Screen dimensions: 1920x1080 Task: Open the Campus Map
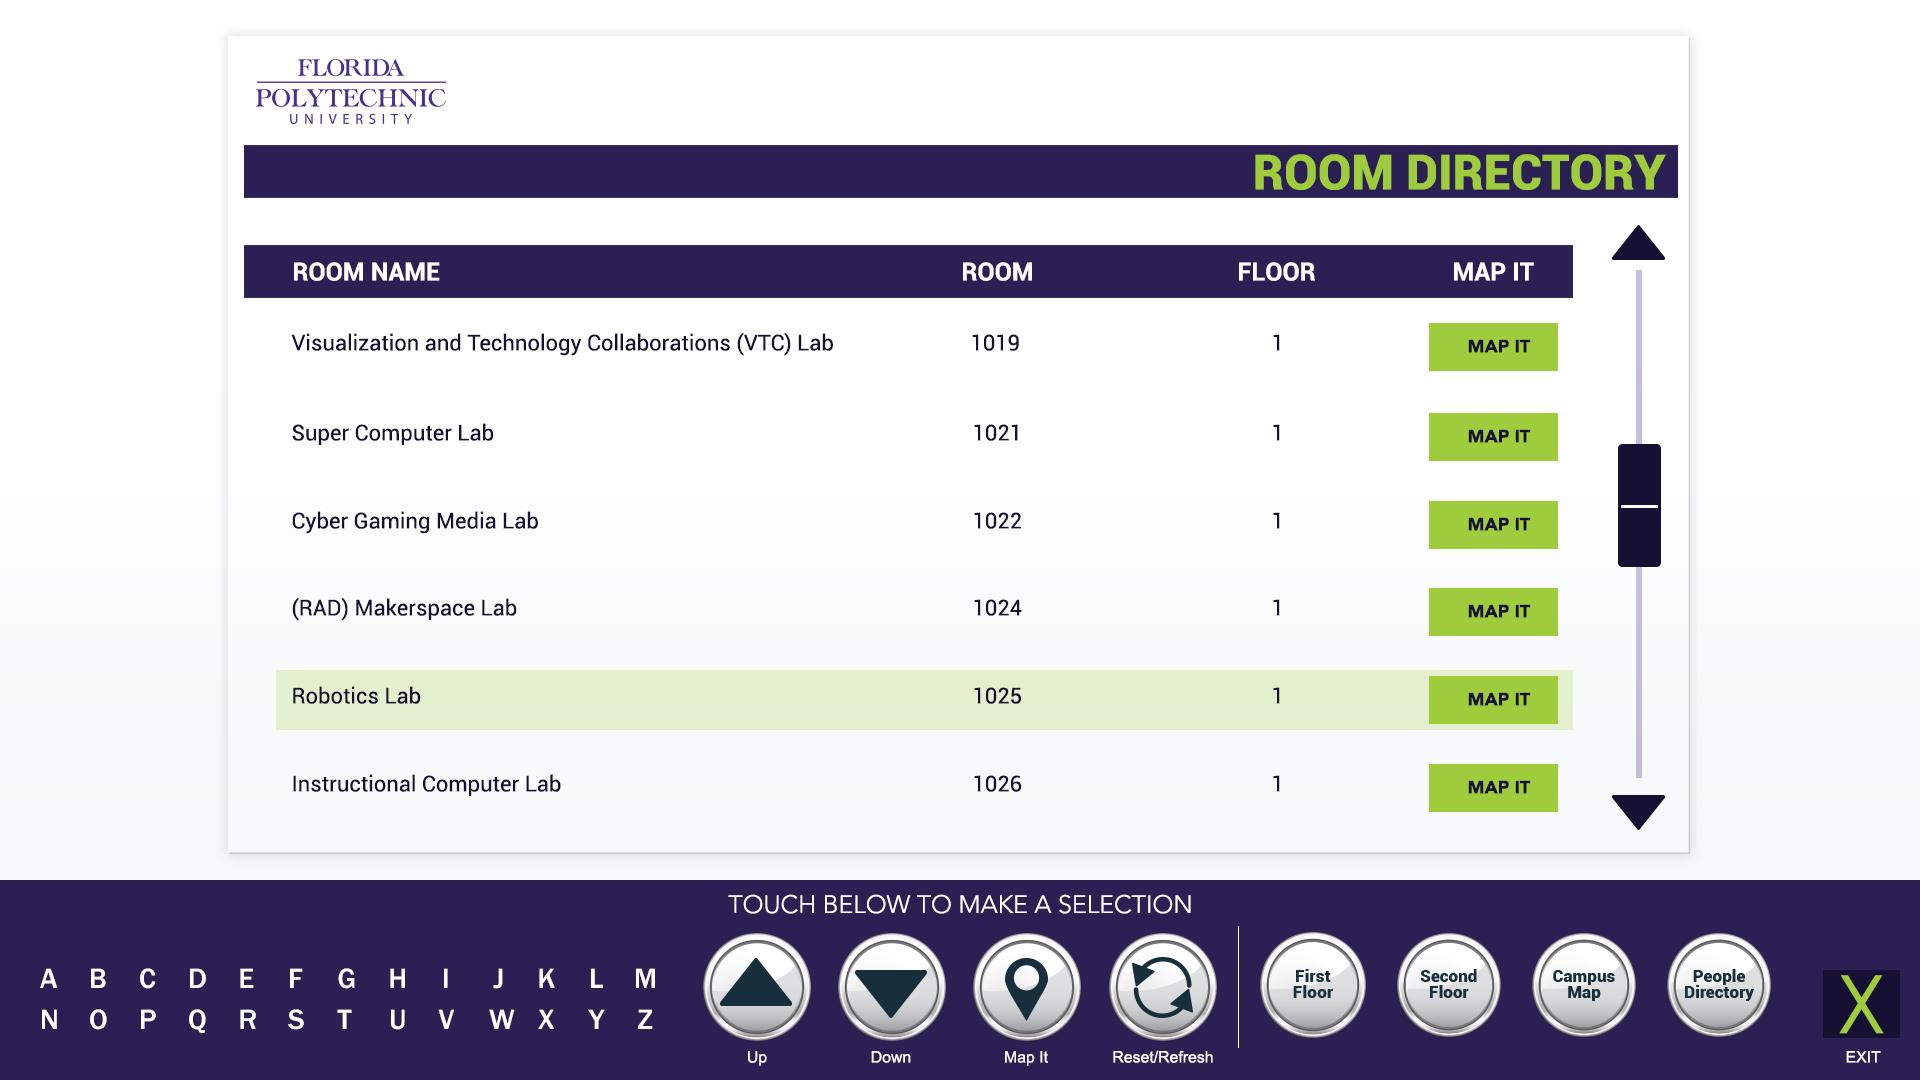pos(1583,985)
